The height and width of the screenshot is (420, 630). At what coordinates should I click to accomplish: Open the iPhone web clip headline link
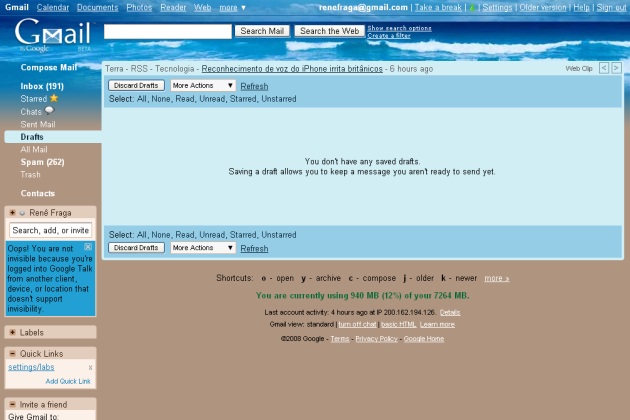click(x=292, y=69)
